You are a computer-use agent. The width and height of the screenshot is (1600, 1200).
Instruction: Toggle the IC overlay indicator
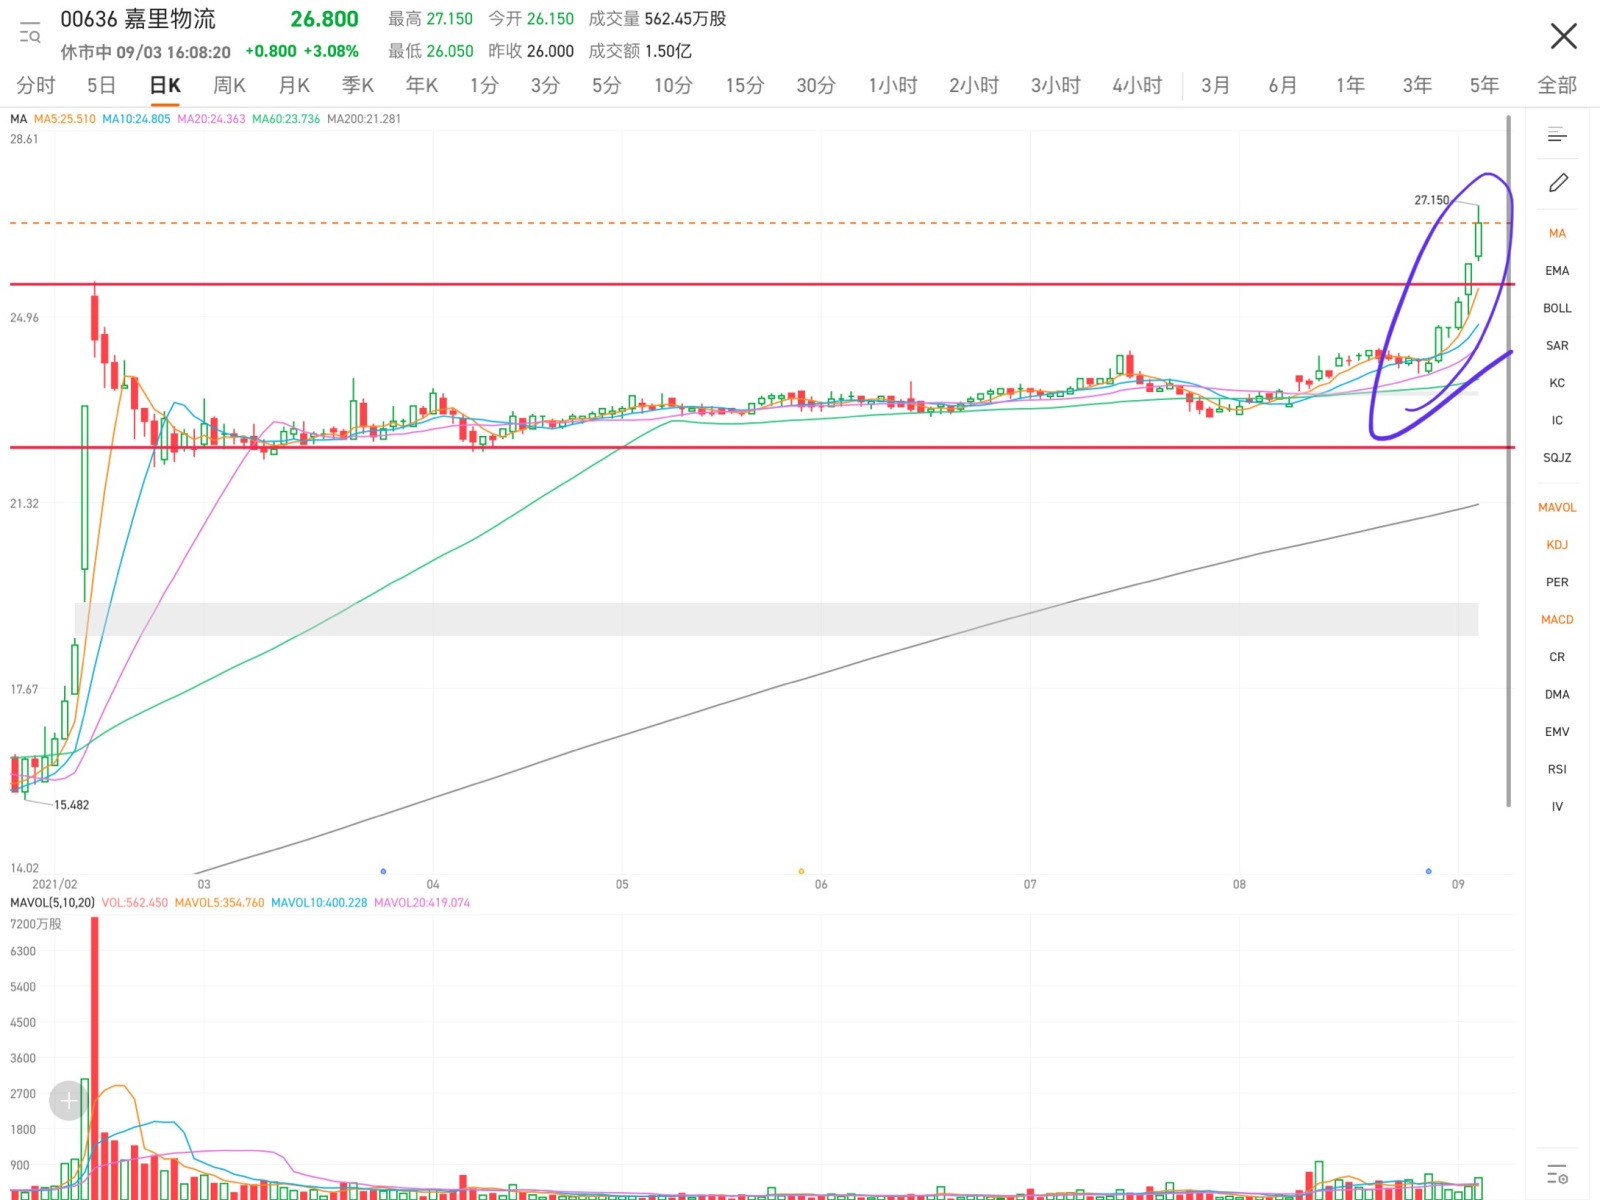pos(1557,421)
